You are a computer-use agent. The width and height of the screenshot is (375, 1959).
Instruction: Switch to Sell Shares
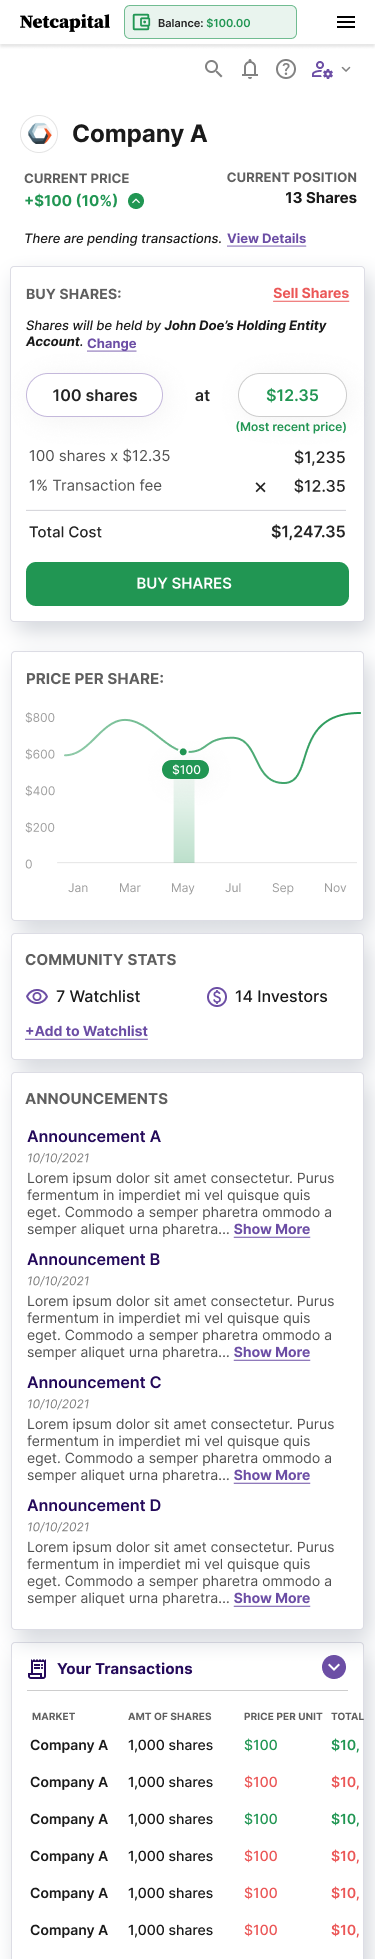pyautogui.click(x=311, y=294)
